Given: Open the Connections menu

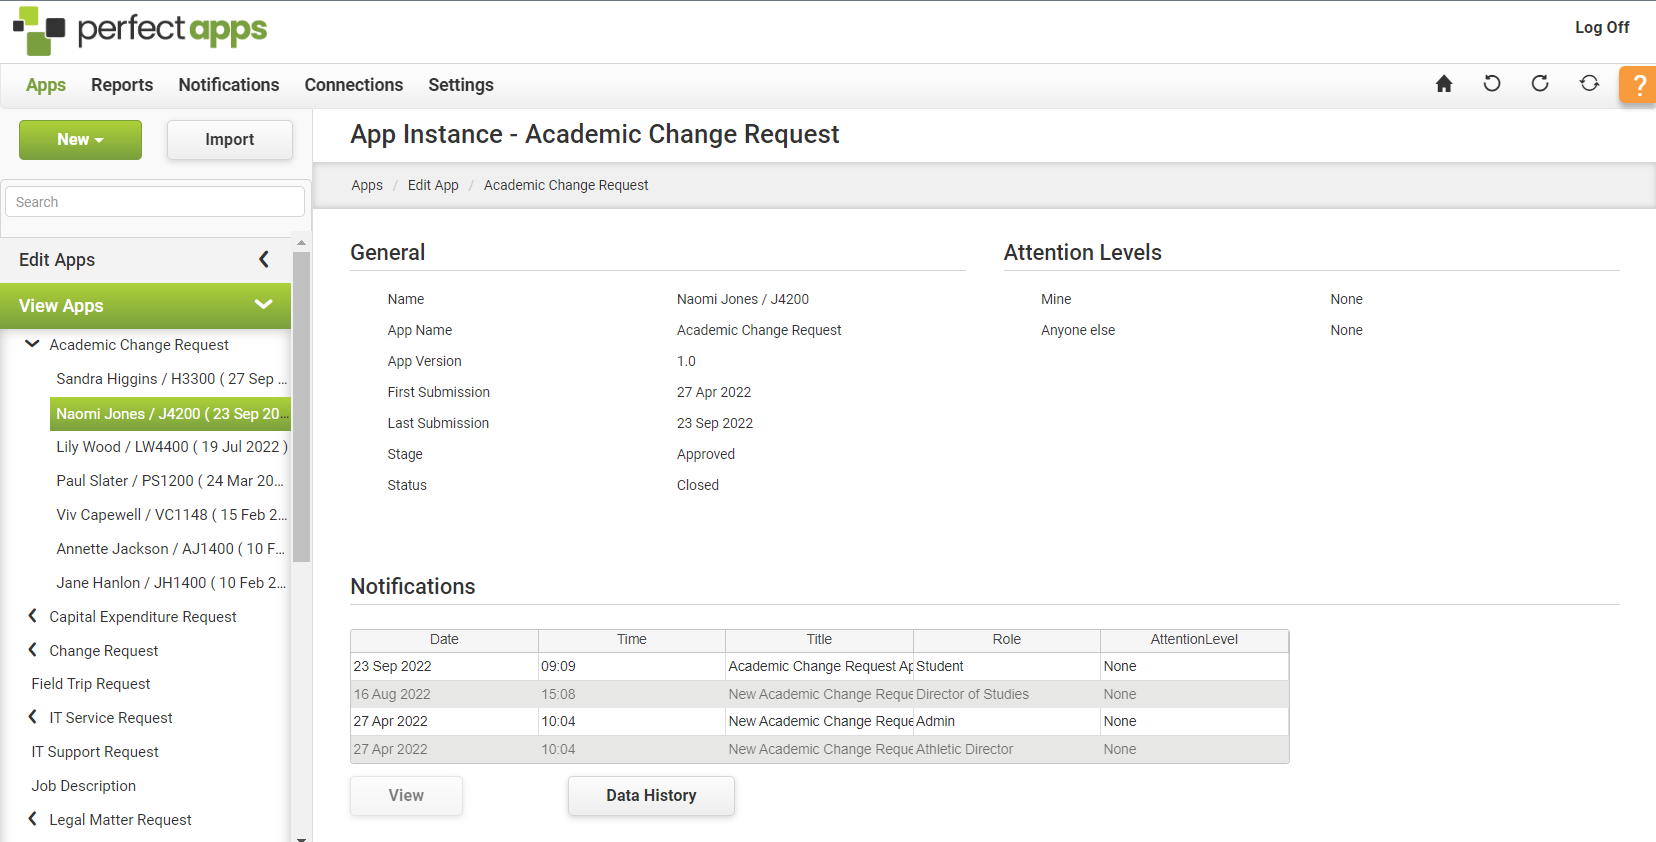Looking at the screenshot, I should [x=354, y=85].
